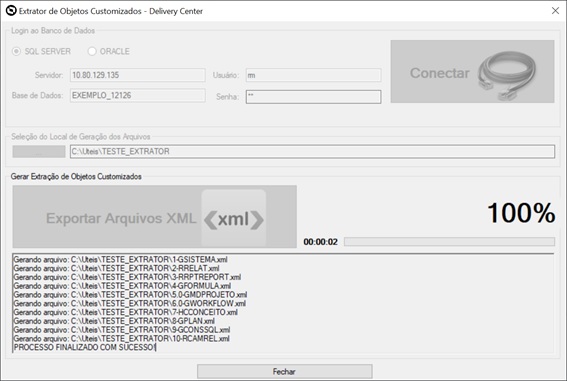Click log line for 1-GSISTEMA.xml

(x=120, y=260)
